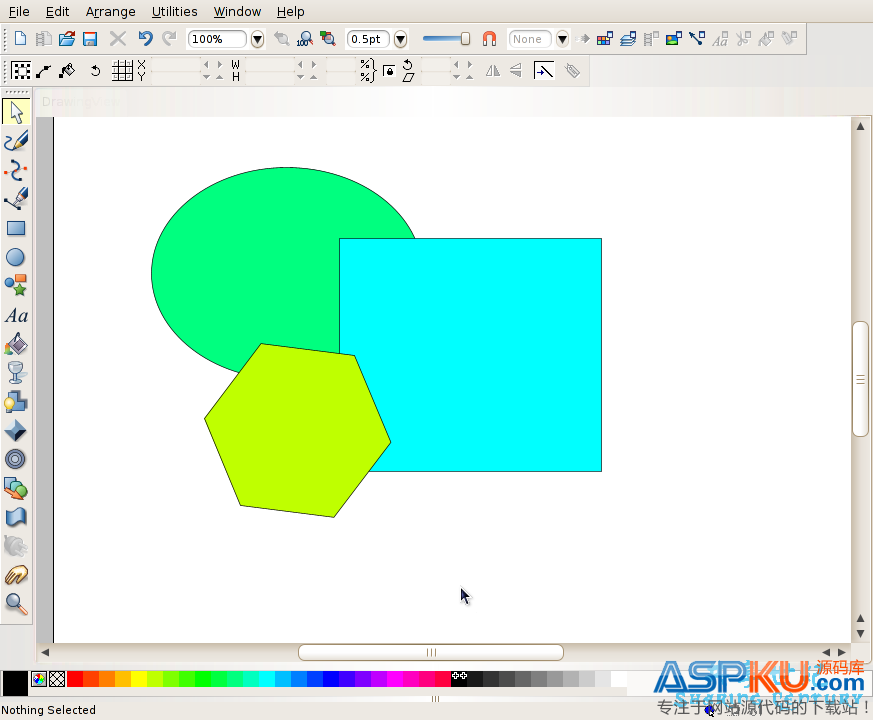Click the scroll left arrow
873x720 pixels.
(x=45, y=652)
